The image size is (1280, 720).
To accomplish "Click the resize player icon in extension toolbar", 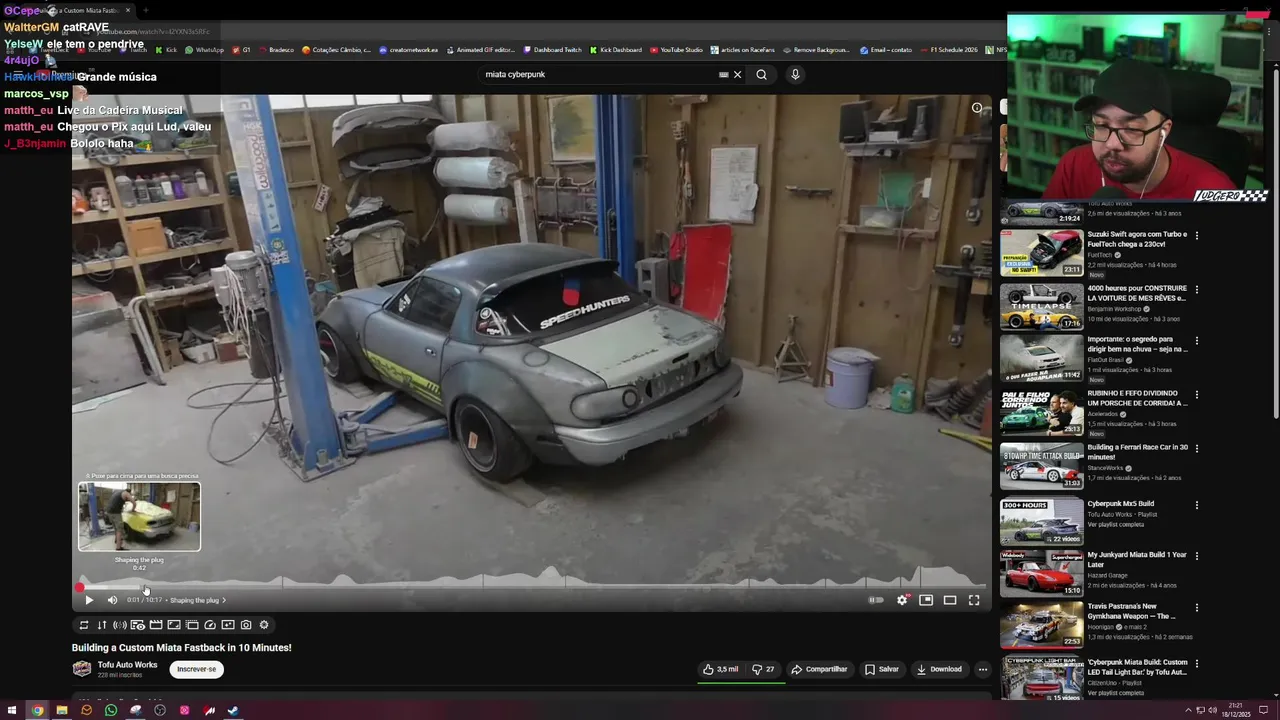I will [x=174, y=625].
